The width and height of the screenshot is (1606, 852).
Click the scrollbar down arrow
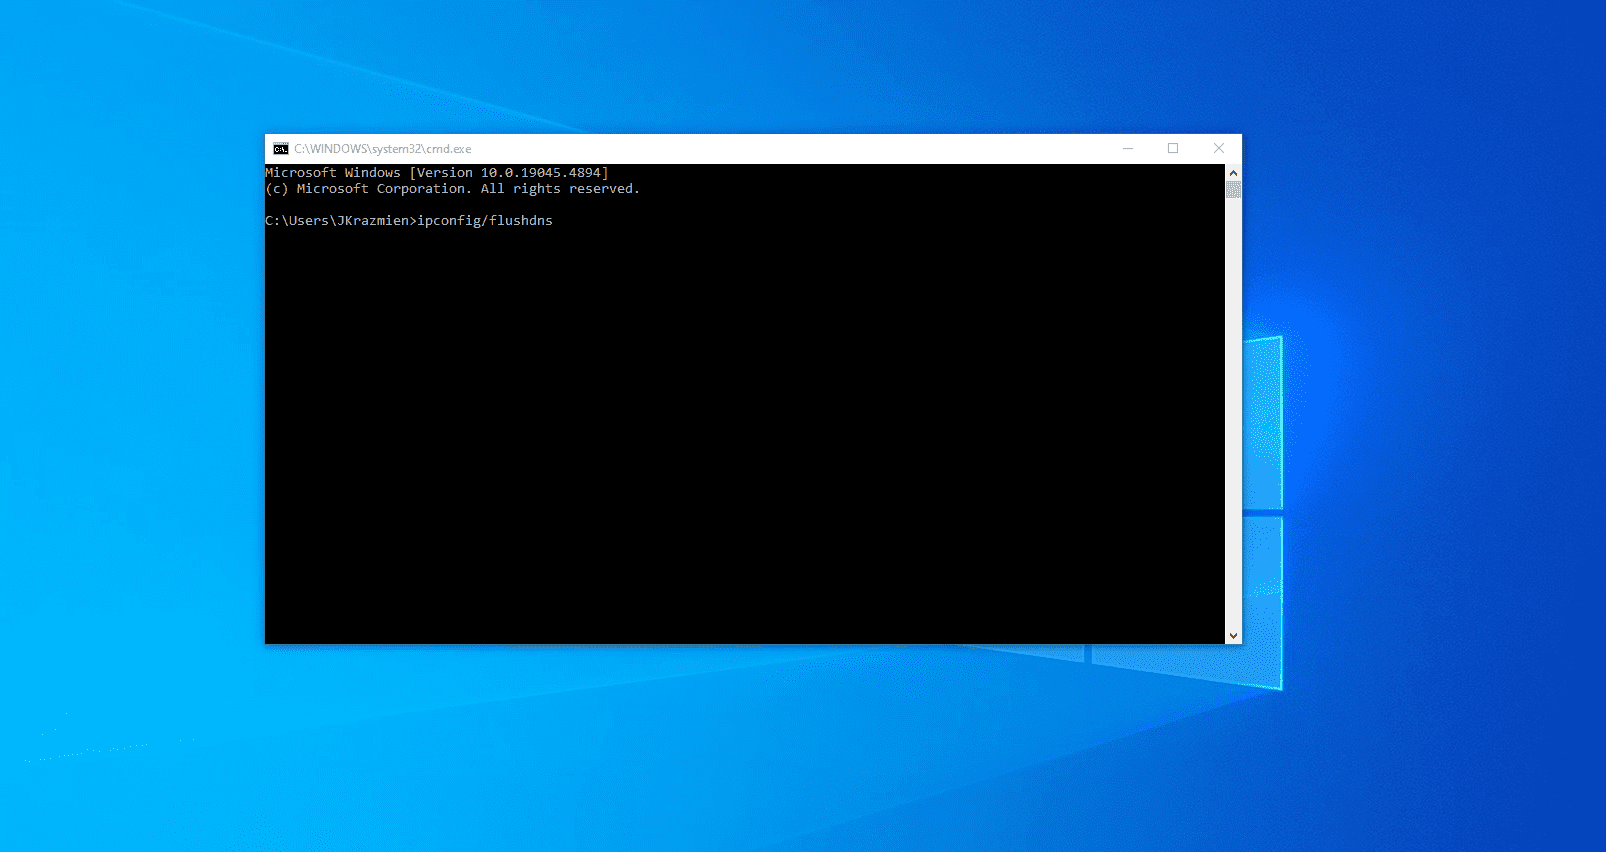point(1233,635)
